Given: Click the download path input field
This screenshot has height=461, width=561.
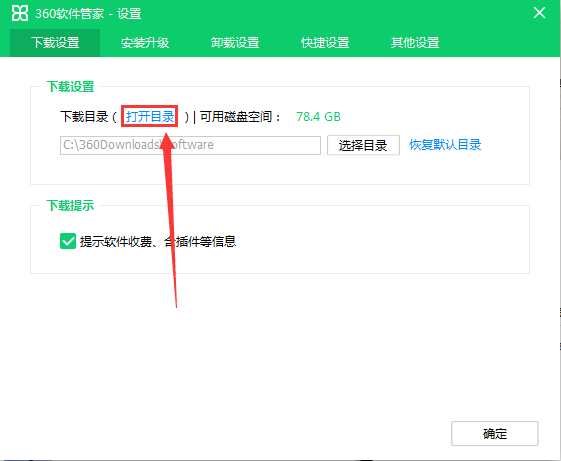Looking at the screenshot, I should click(190, 145).
